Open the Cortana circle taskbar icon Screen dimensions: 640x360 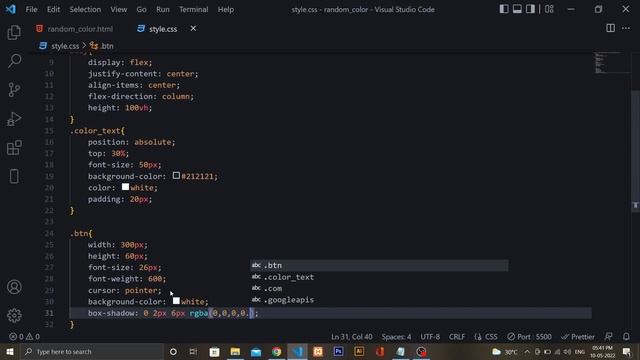click(173, 351)
